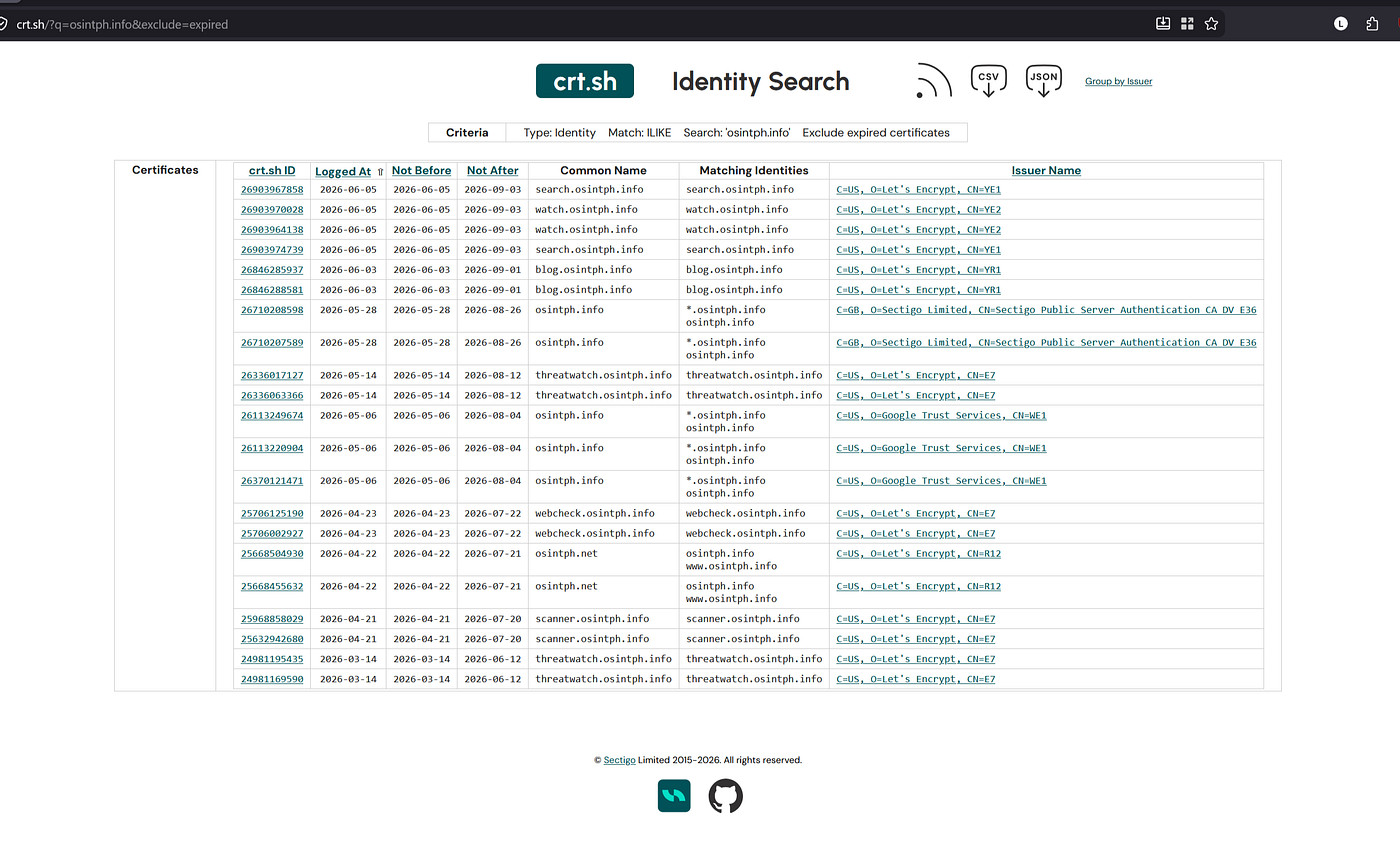The height and width of the screenshot is (850, 1400).
Task: Open certificate ID 26370121471
Action: coord(272,481)
